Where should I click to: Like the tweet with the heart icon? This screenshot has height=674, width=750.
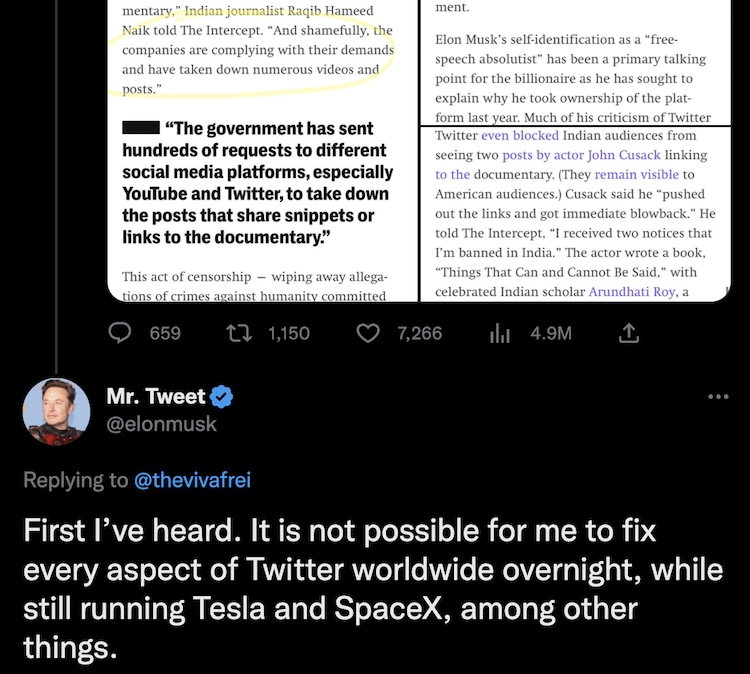pyautogui.click(x=368, y=333)
